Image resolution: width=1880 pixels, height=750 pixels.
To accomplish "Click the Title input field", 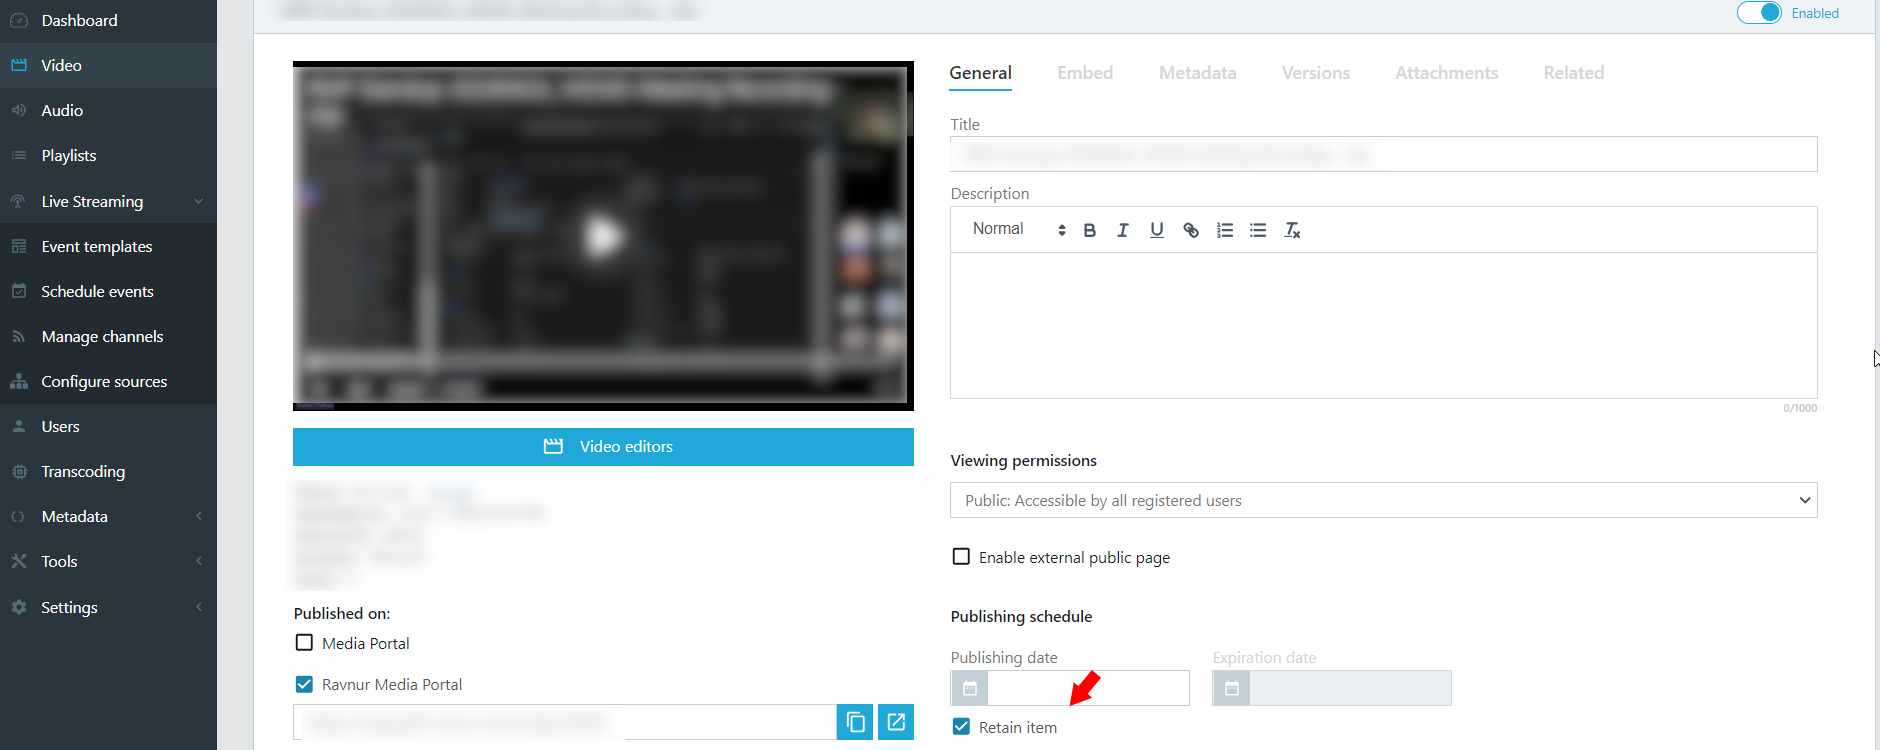I will [x=1383, y=154].
